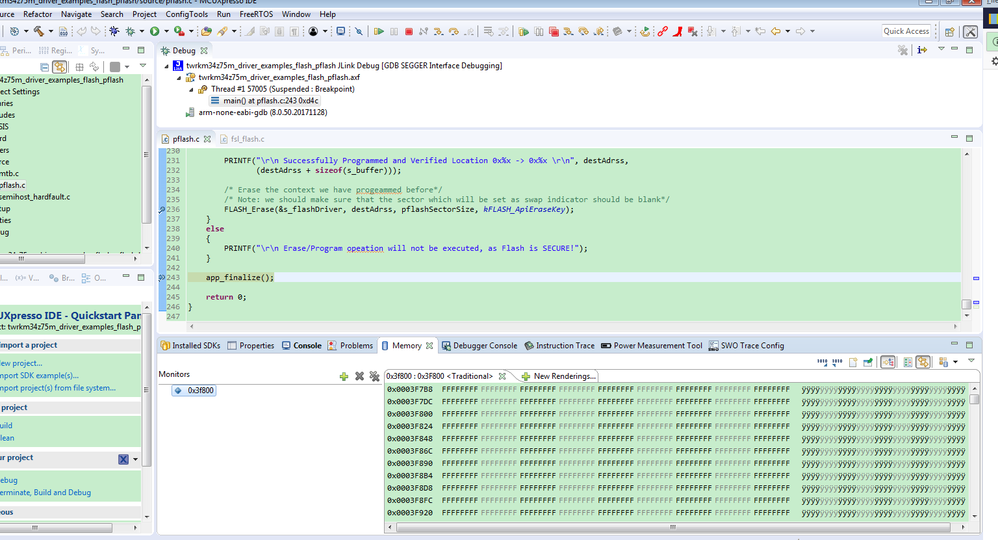Image resolution: width=998 pixels, height=540 pixels.
Task: Open the Power Measurement Tool tab
Action: coord(652,346)
